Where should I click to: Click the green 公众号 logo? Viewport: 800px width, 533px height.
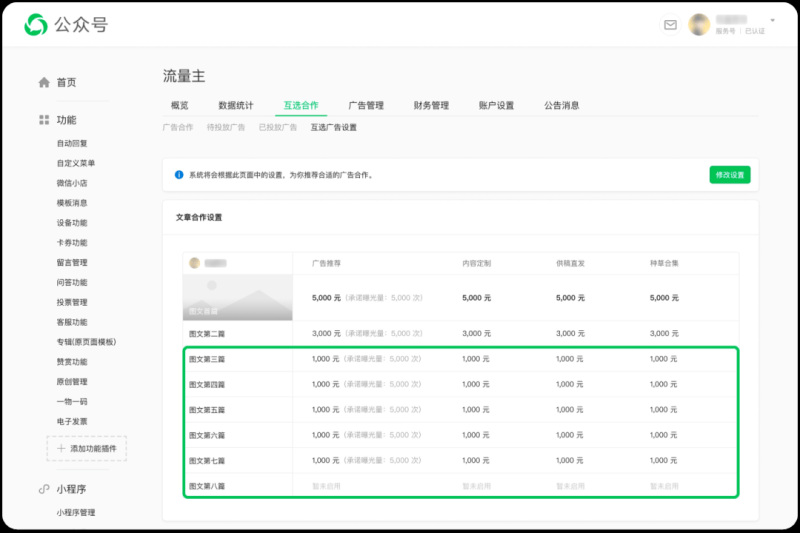pos(36,24)
